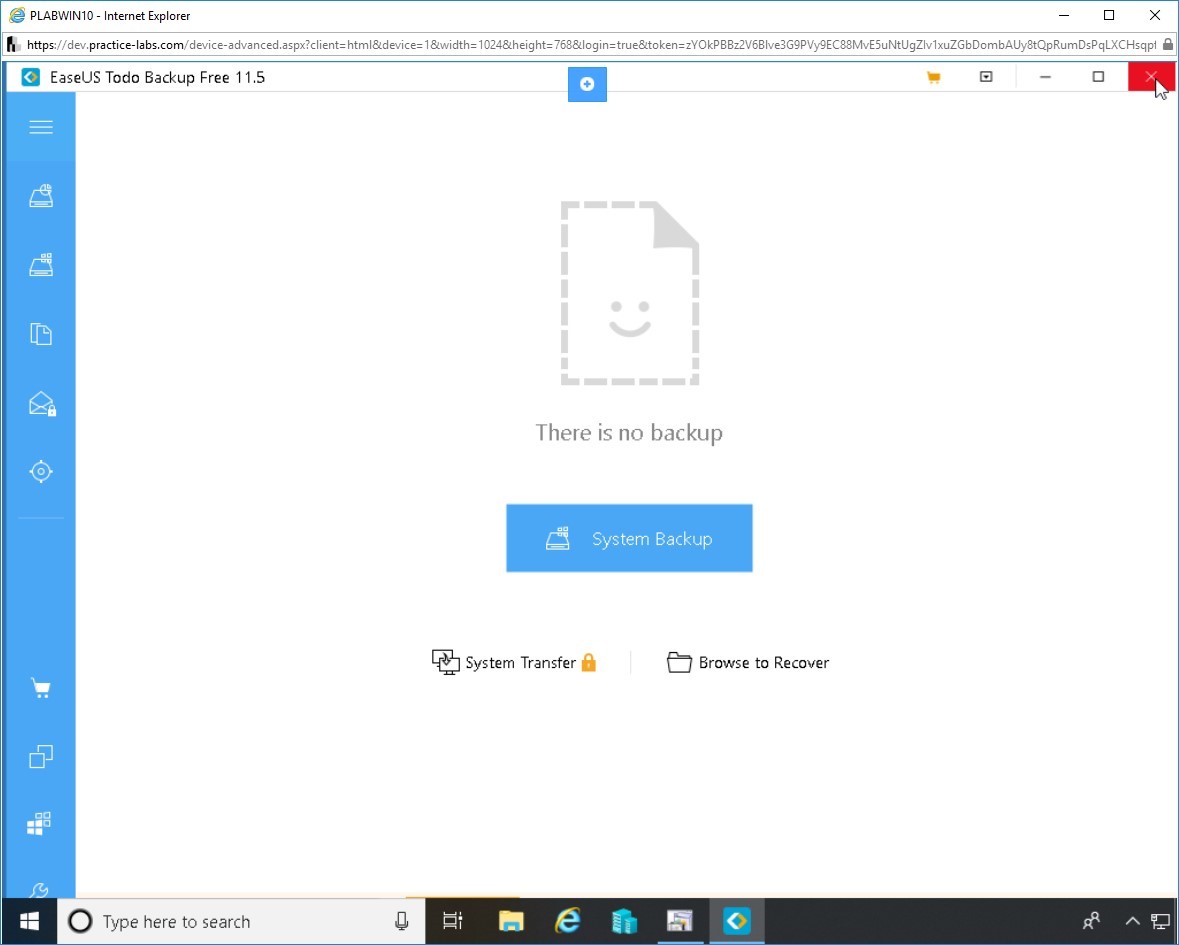The height and width of the screenshot is (945, 1179).
Task: Click the Internet Explorer address bar URL
Action: (x=591, y=45)
